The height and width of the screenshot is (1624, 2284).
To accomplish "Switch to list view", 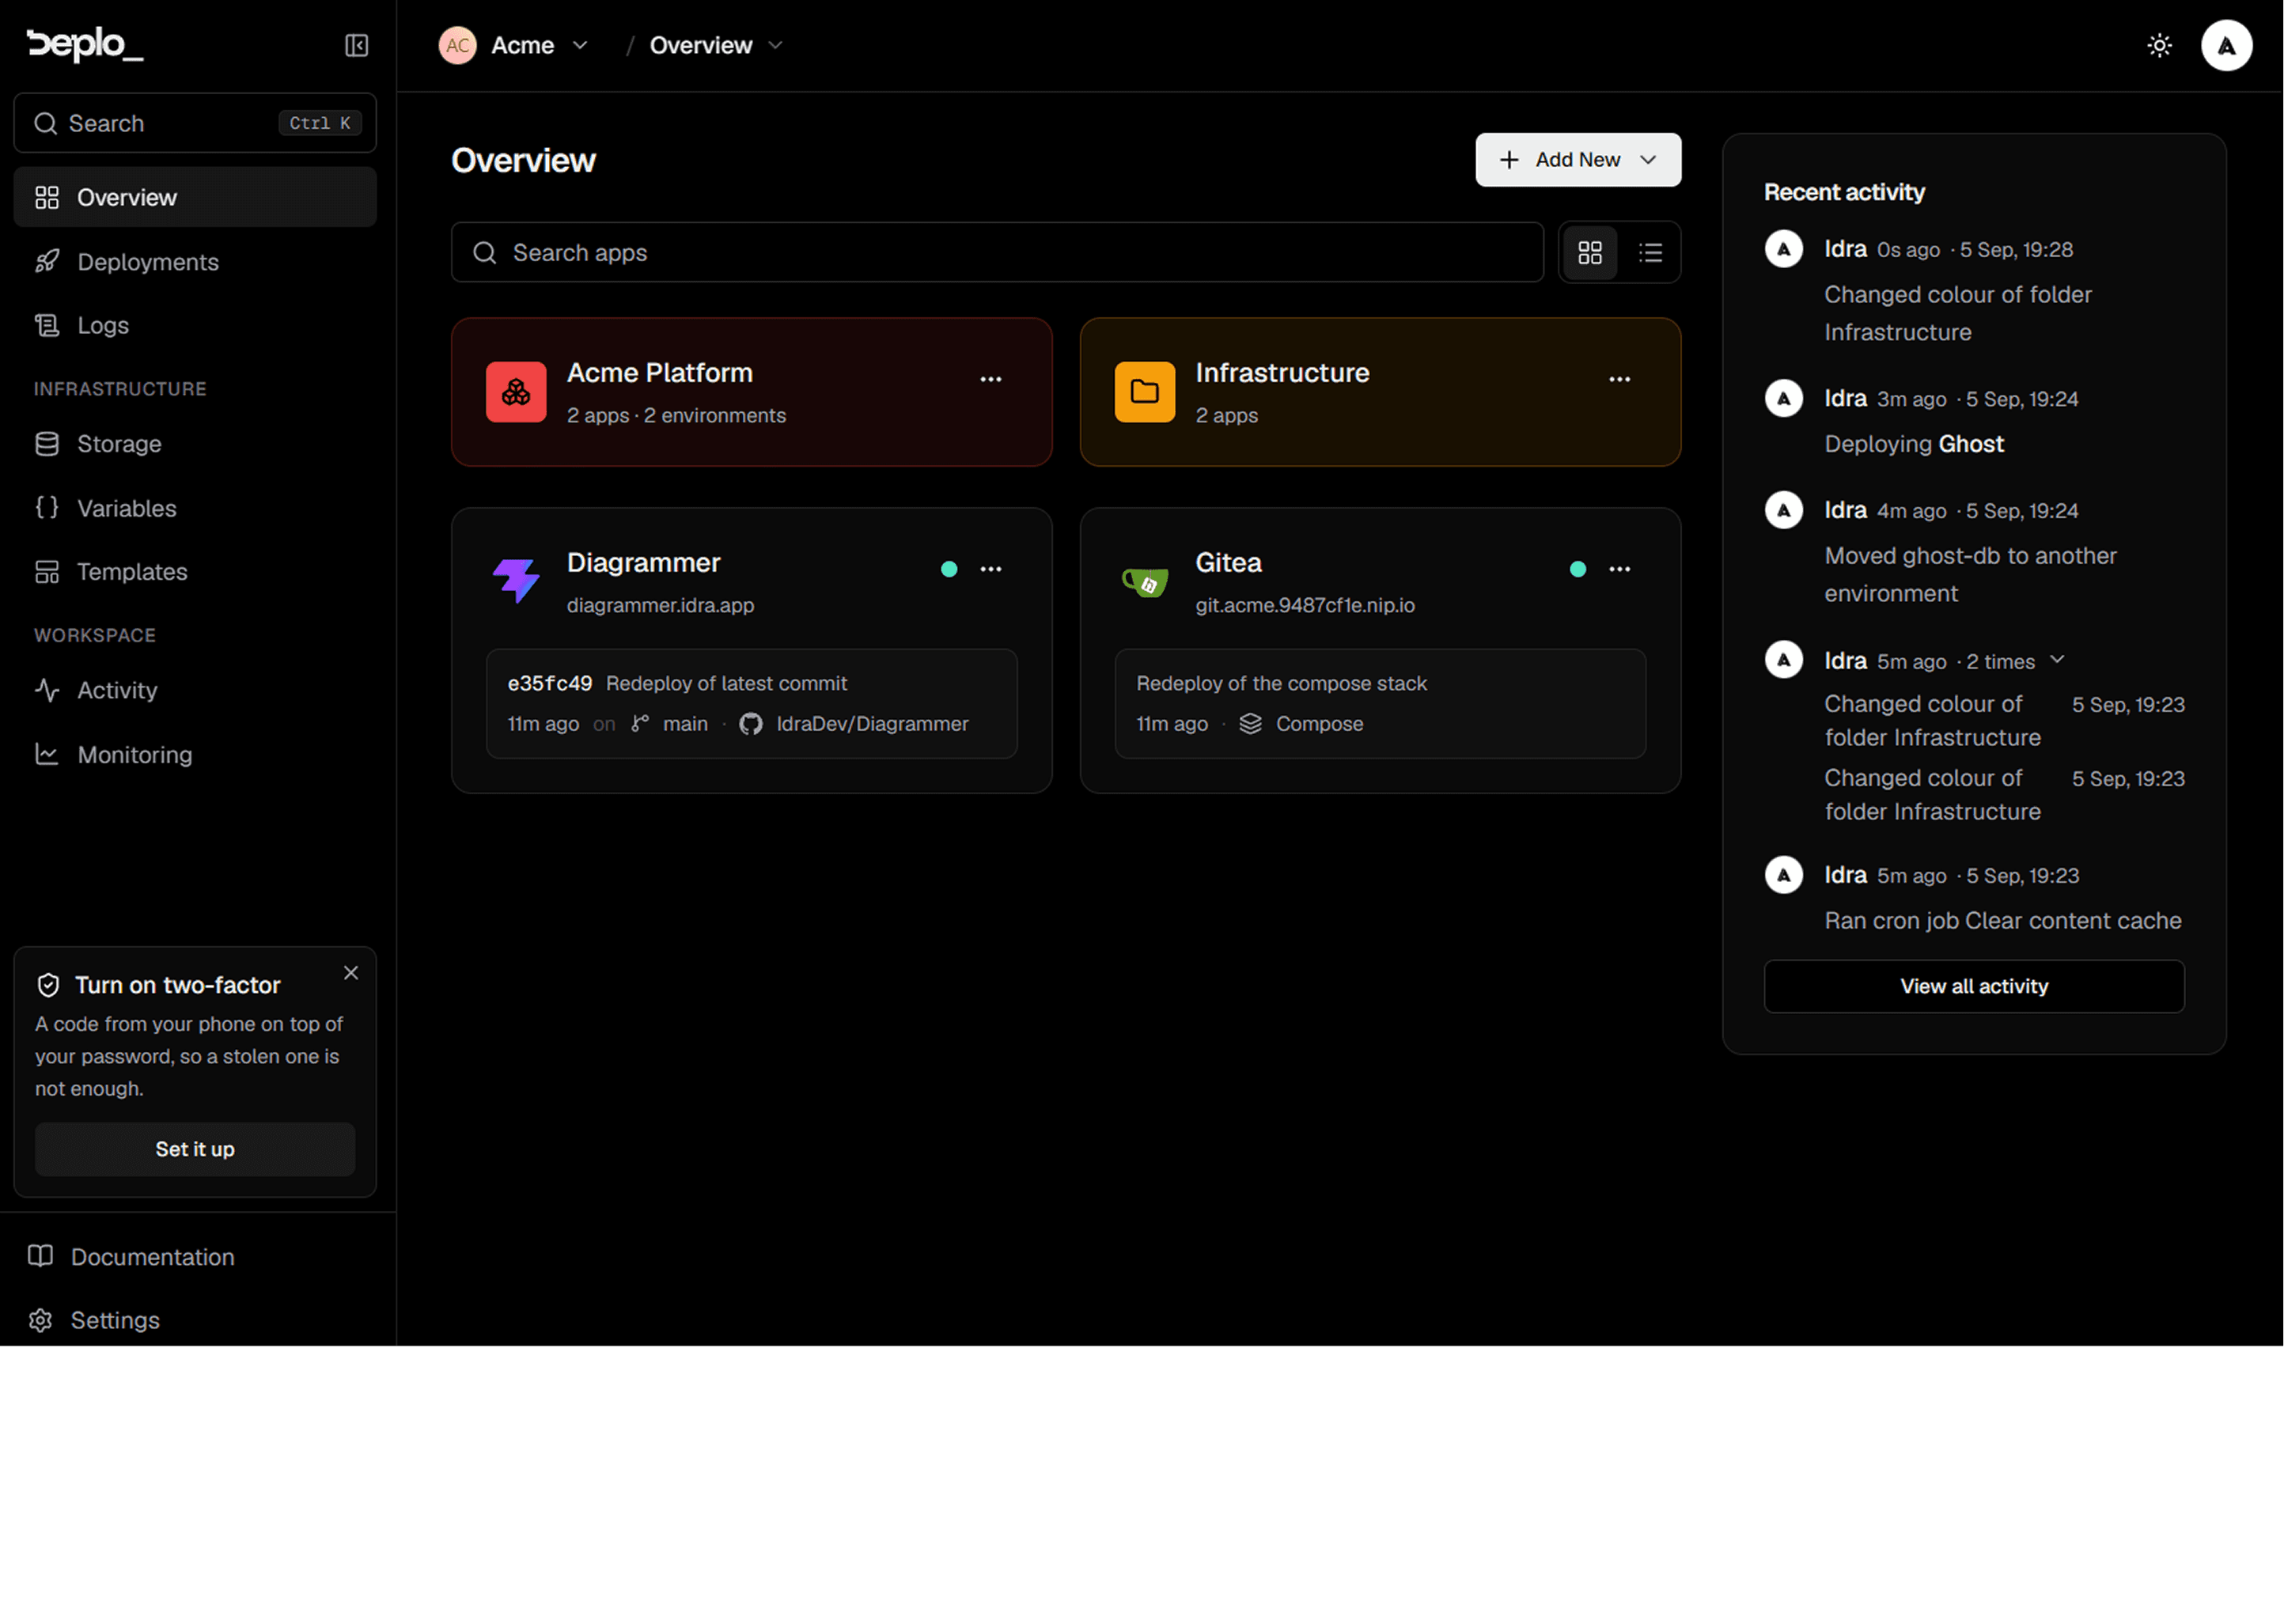I will pos(1650,253).
